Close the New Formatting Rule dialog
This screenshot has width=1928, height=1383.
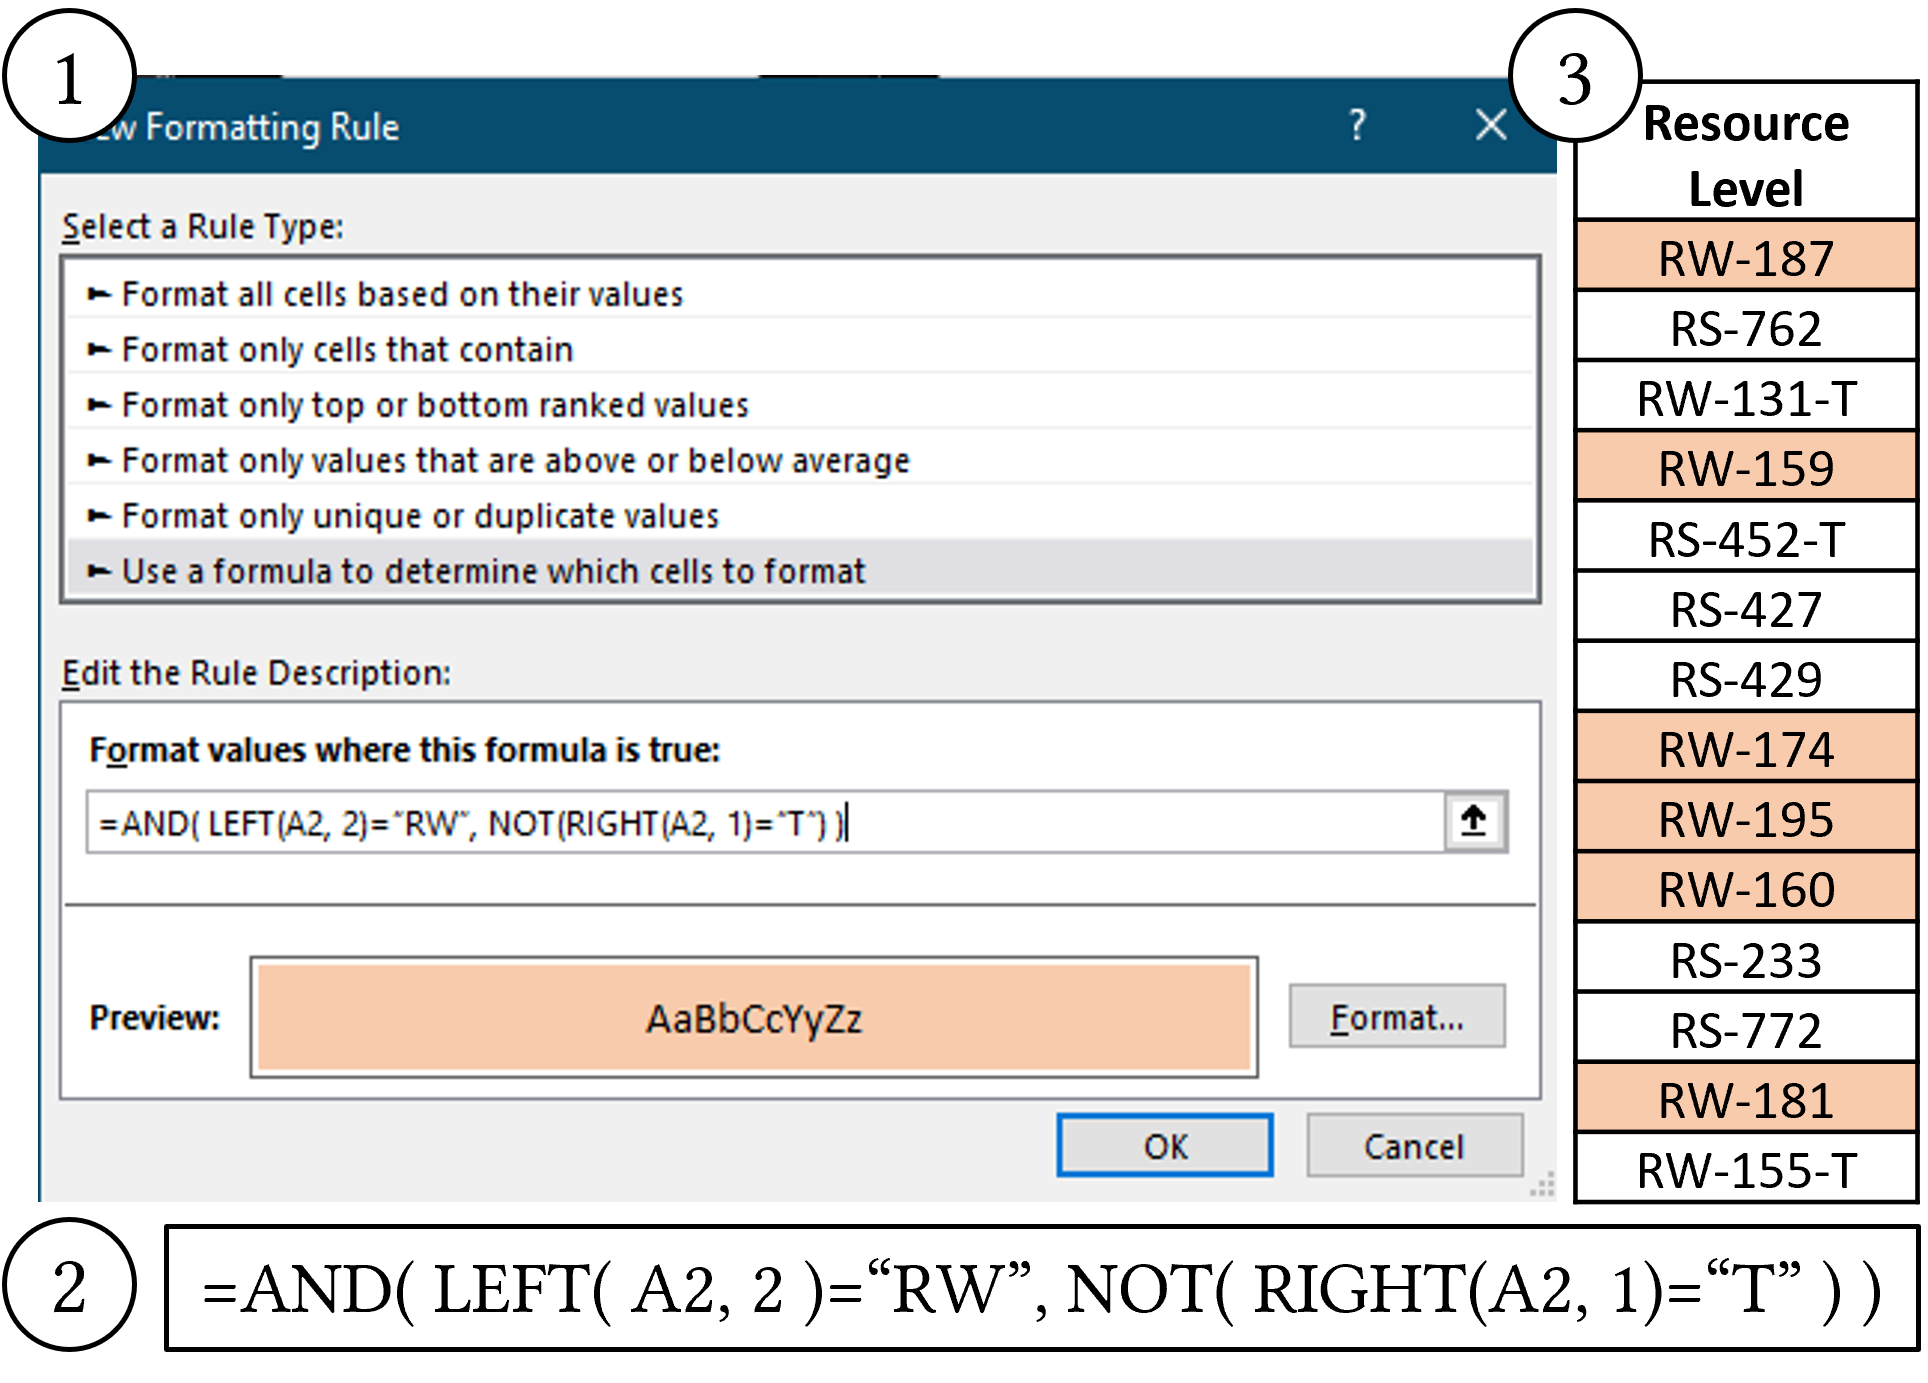[x=1490, y=125]
